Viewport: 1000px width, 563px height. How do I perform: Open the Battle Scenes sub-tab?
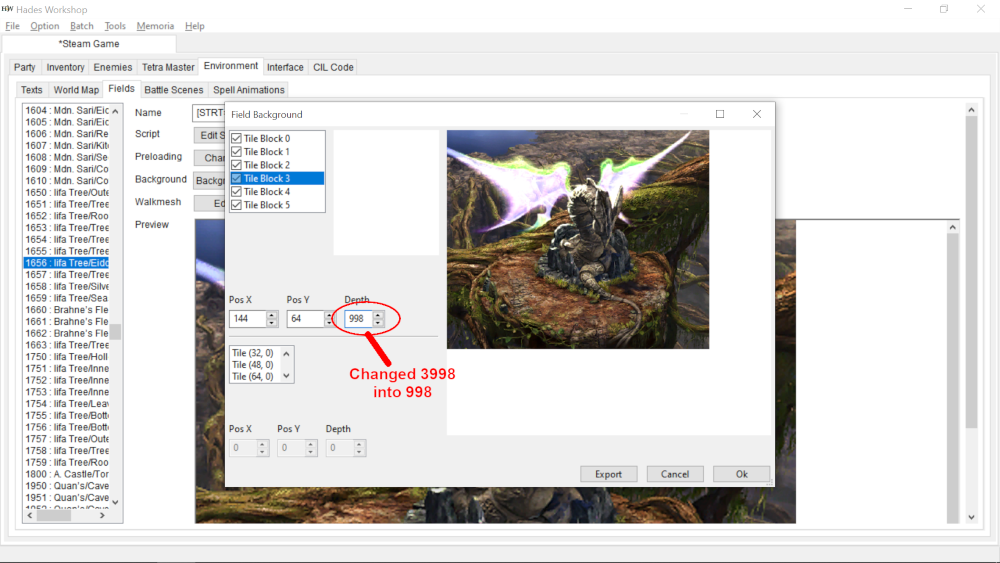coord(173,90)
